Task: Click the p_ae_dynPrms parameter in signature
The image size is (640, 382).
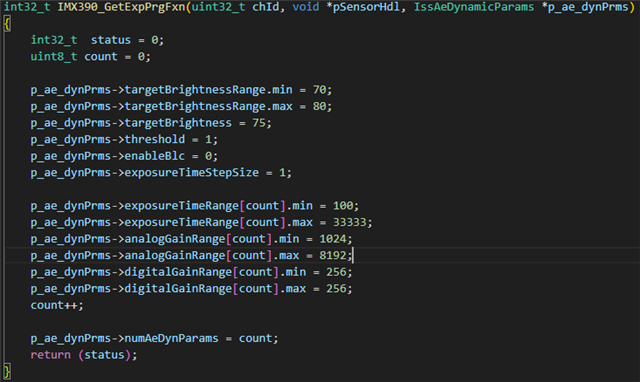Action: click(588, 7)
